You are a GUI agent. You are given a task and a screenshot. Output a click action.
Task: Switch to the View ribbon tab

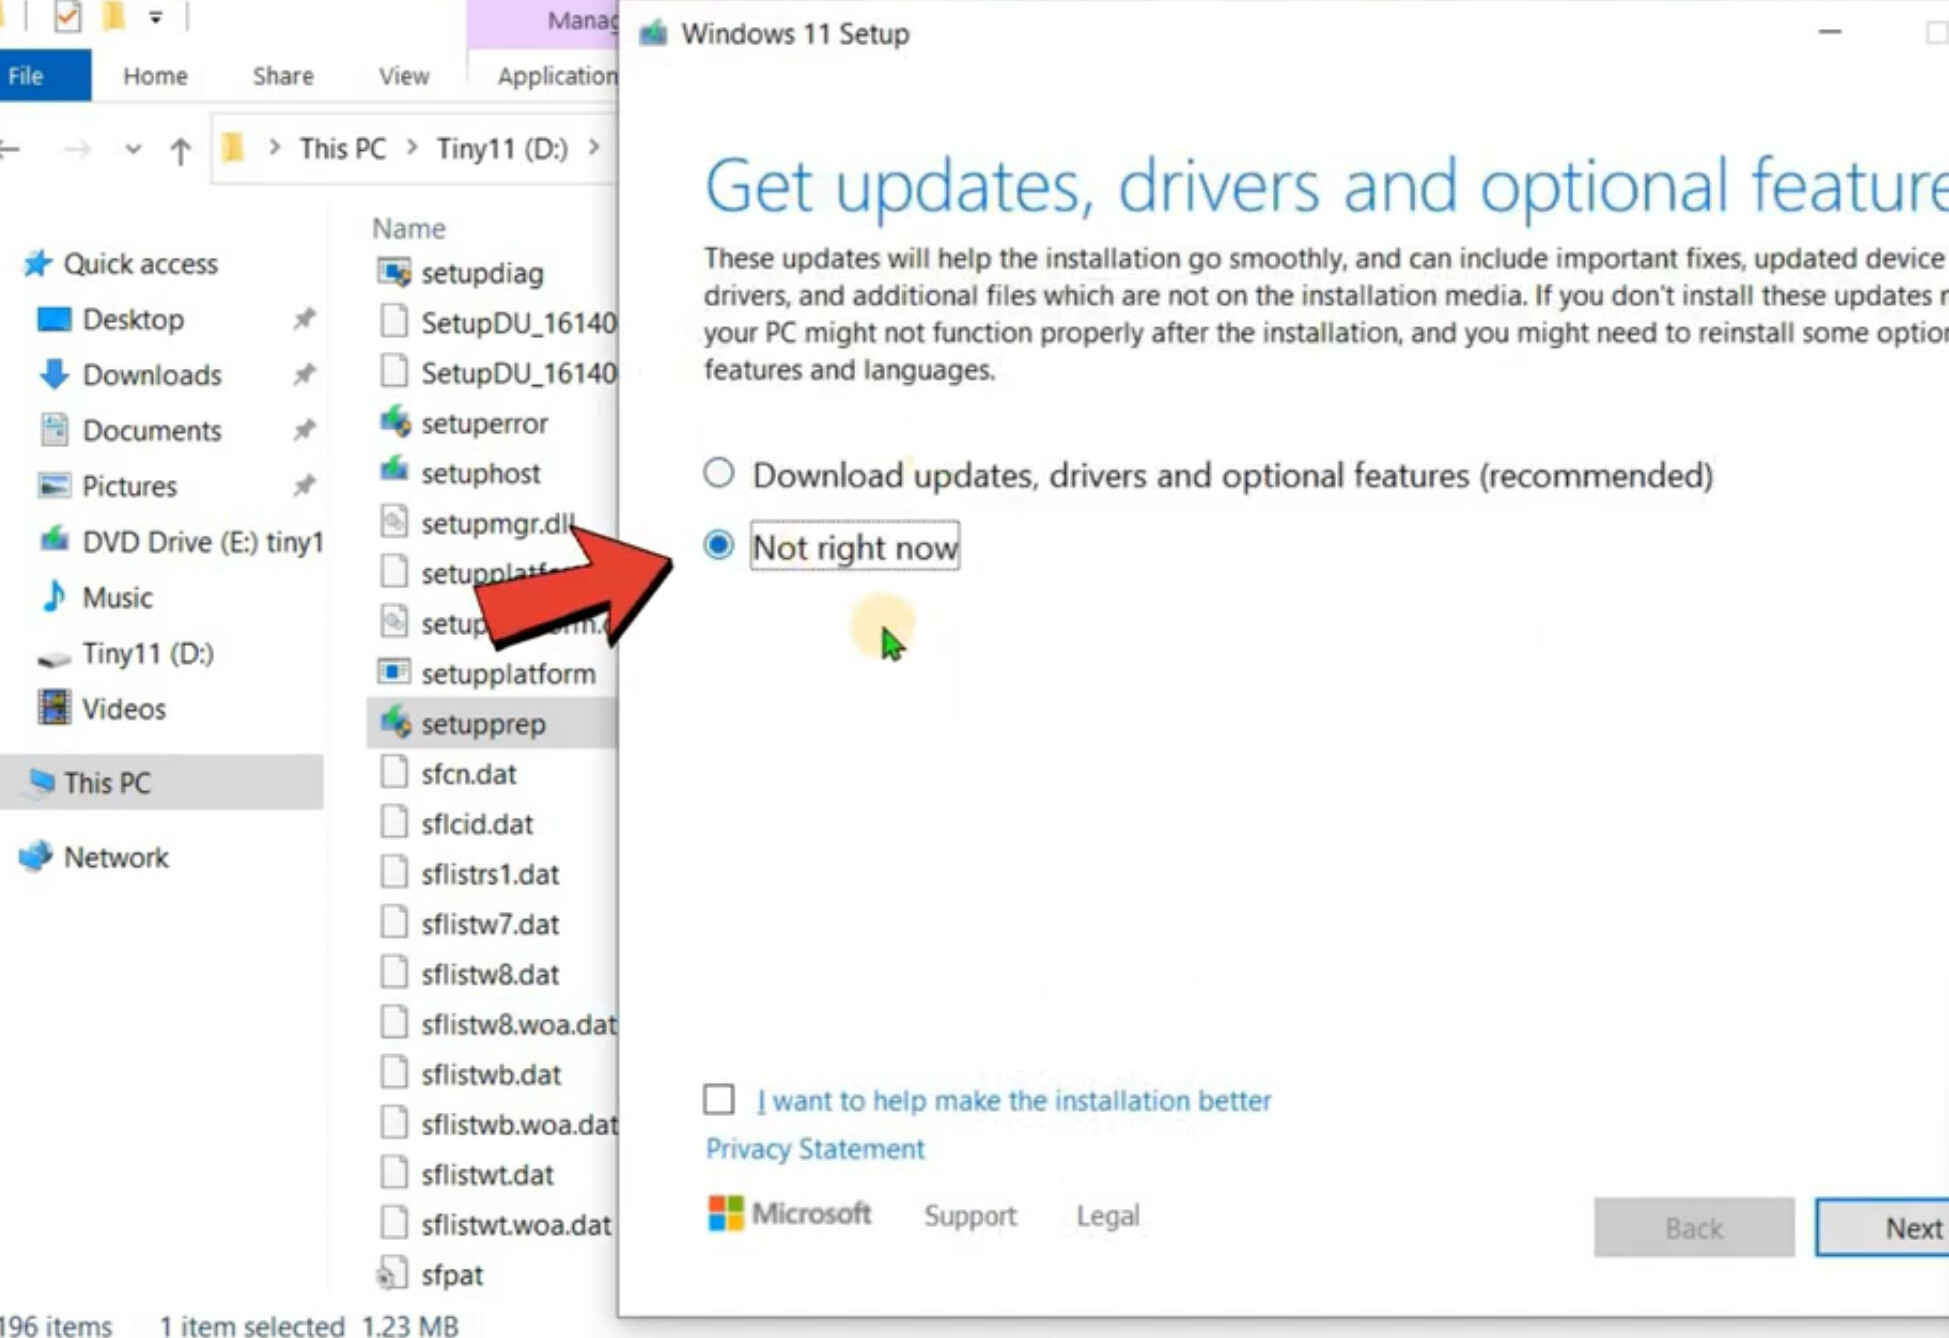(x=404, y=76)
